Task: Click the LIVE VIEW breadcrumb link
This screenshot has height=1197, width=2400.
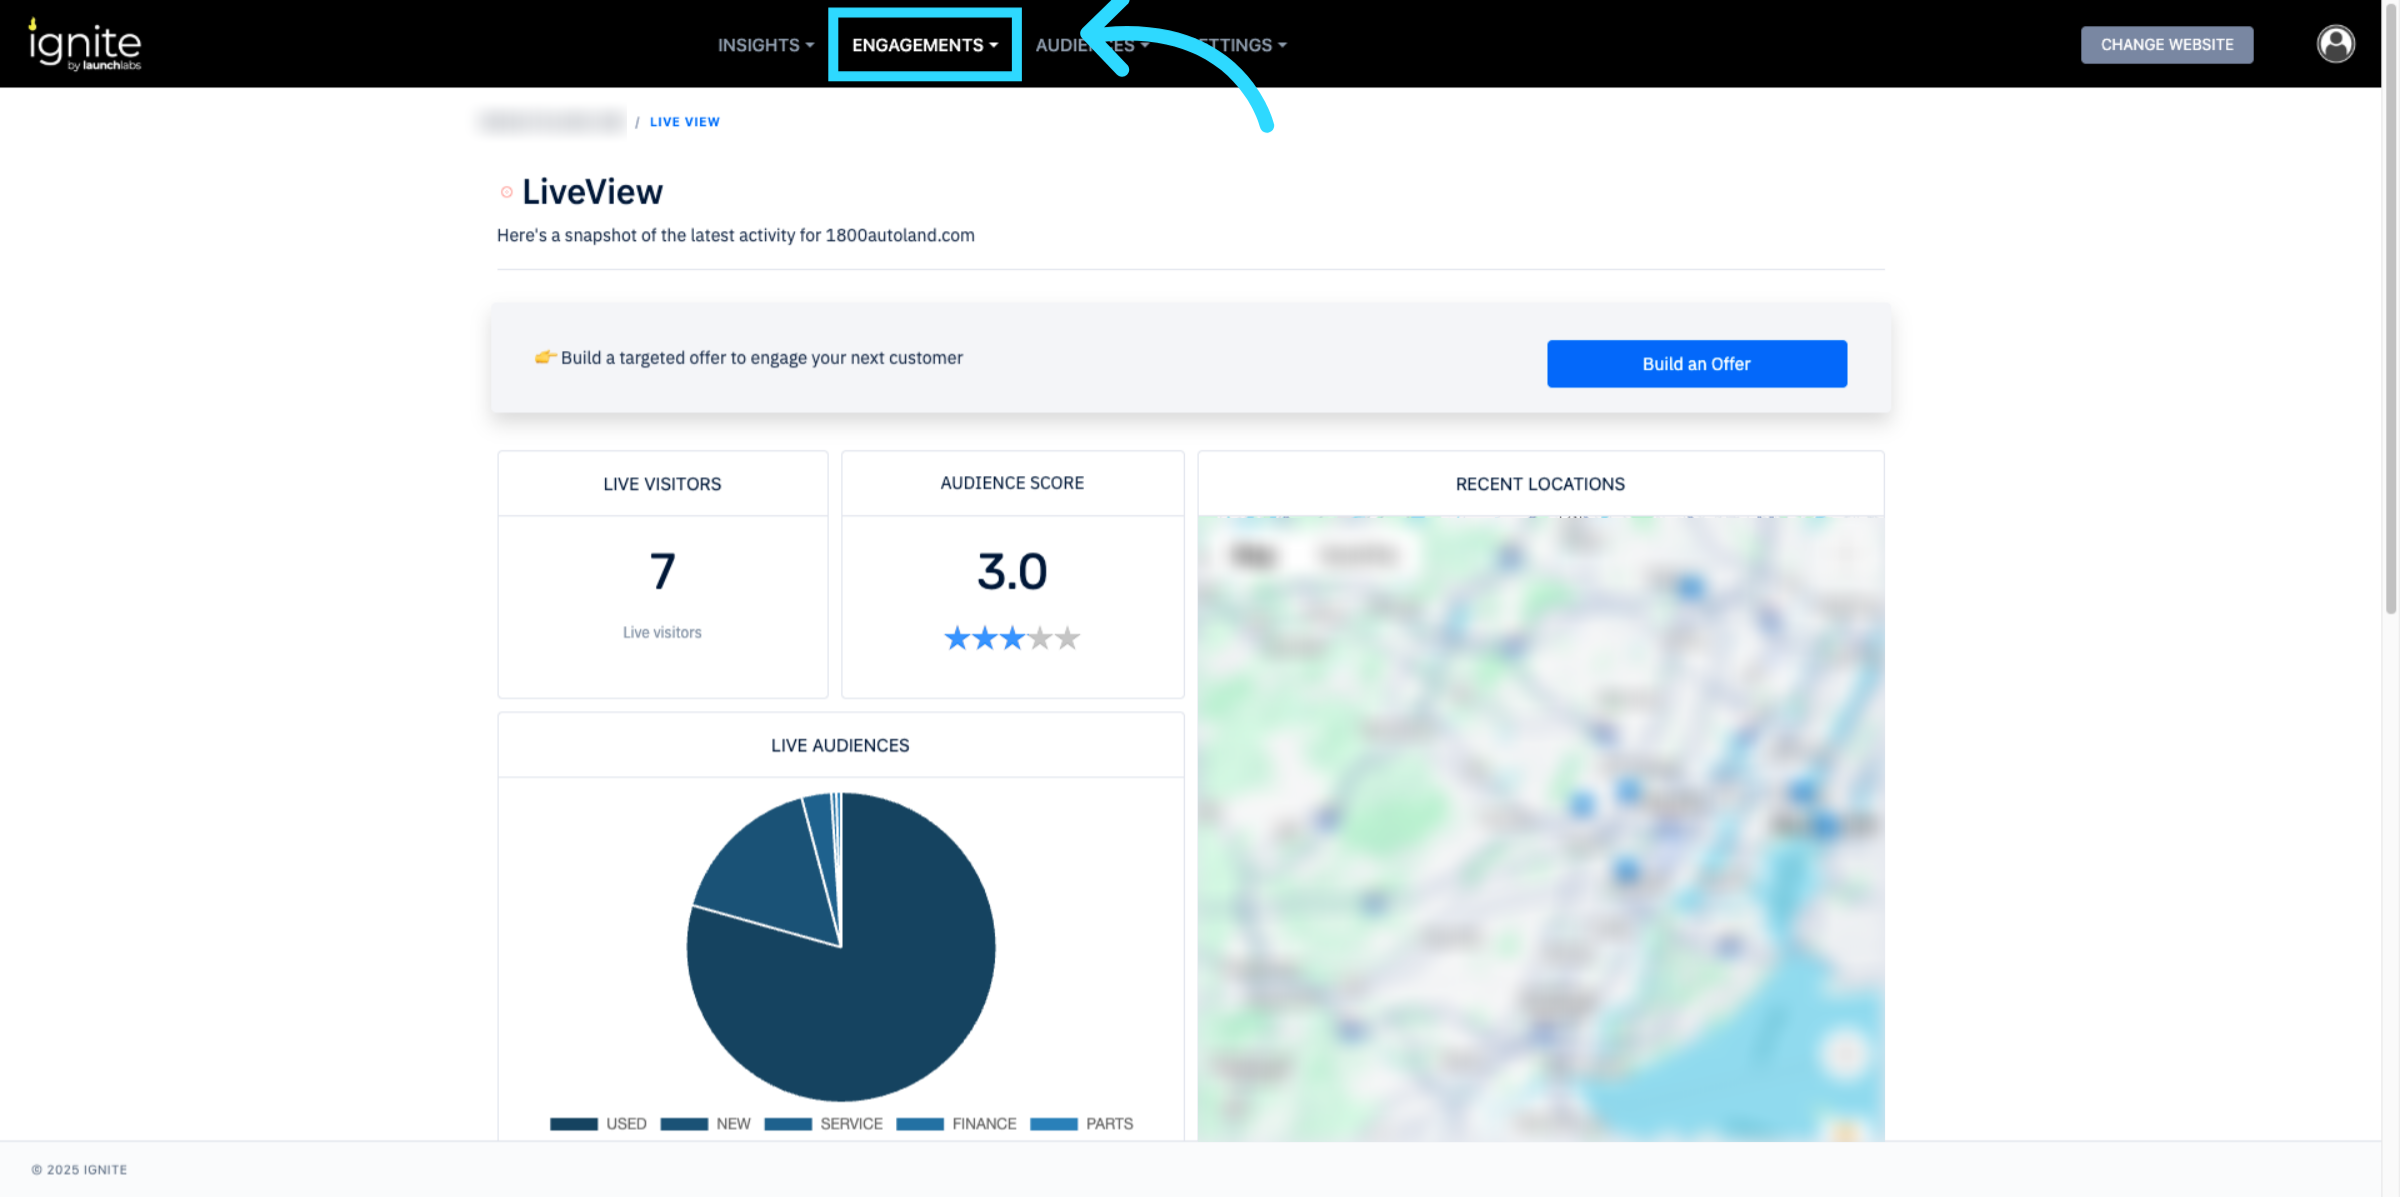Action: click(684, 122)
